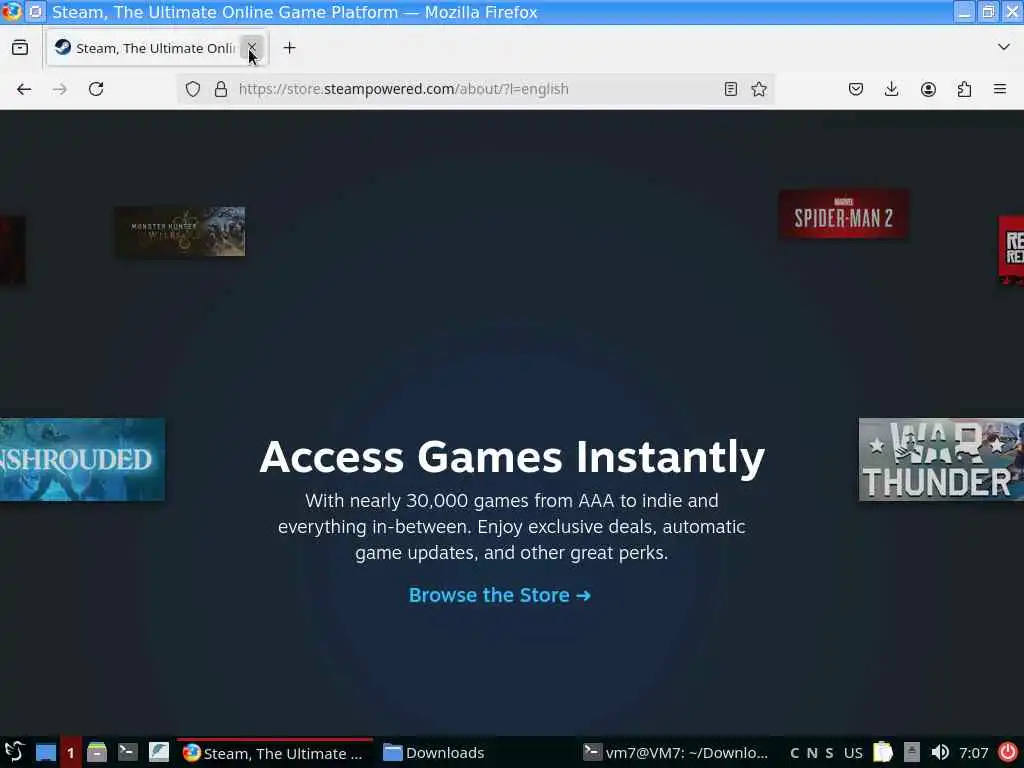Click the red power logout icon
This screenshot has width=1024, height=768.
click(x=1008, y=752)
